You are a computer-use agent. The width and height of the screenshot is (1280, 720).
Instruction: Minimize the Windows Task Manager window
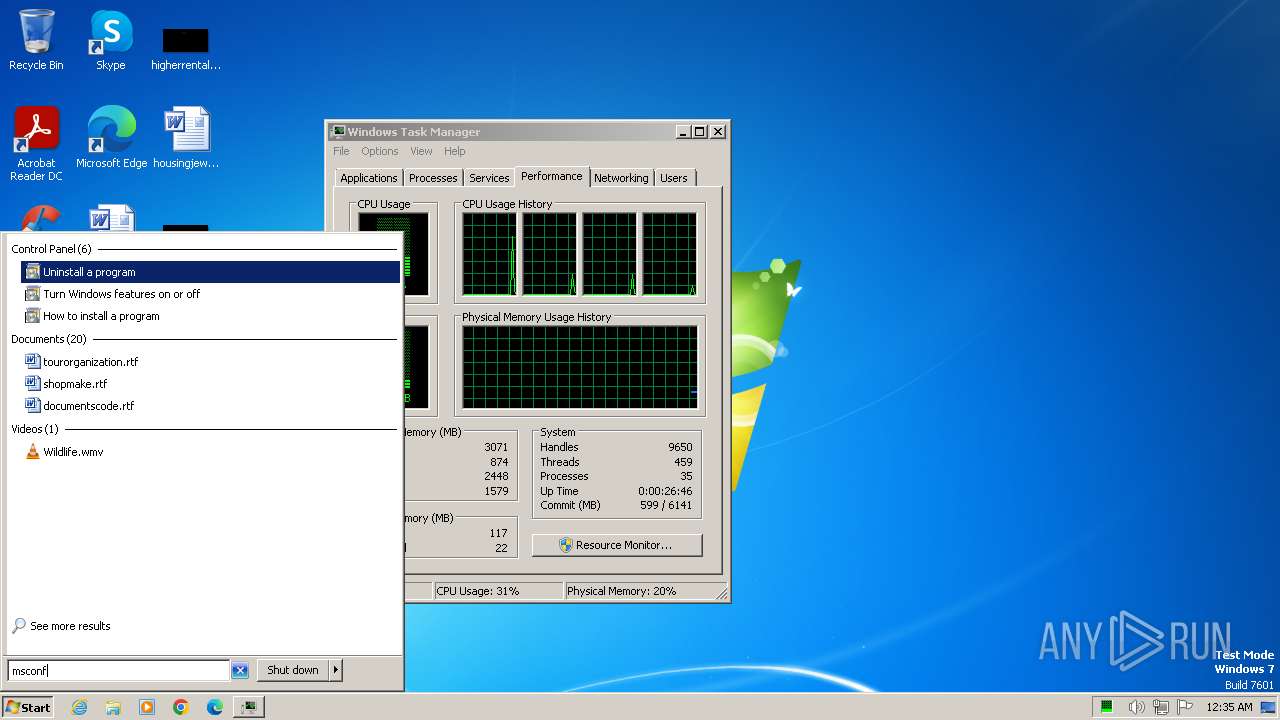coord(683,131)
